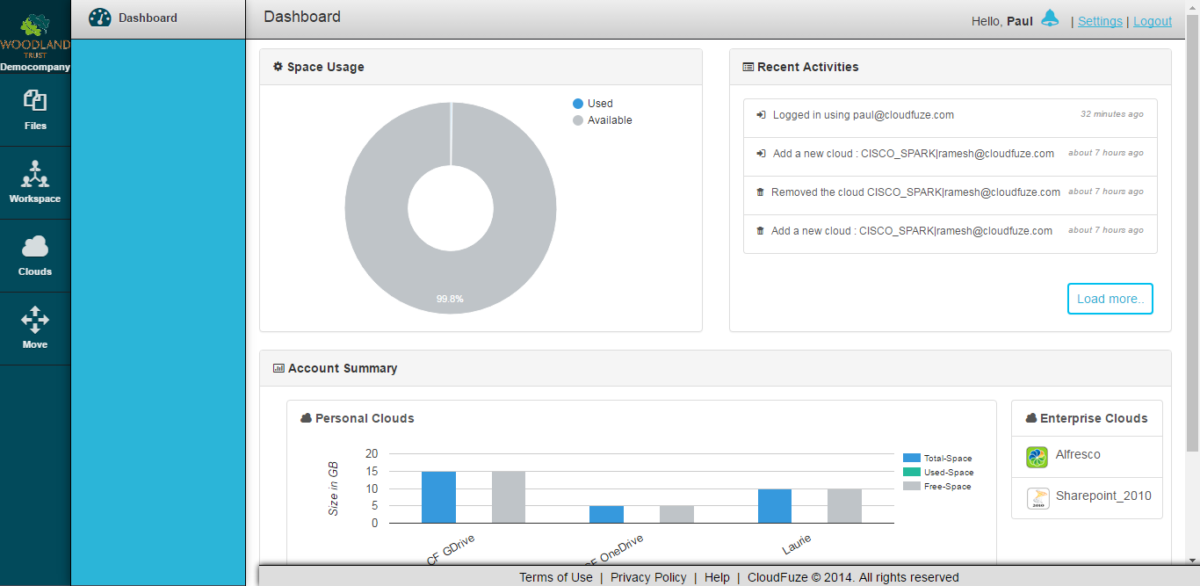
Task: Select the Clouds icon in the sidebar
Action: 35,247
